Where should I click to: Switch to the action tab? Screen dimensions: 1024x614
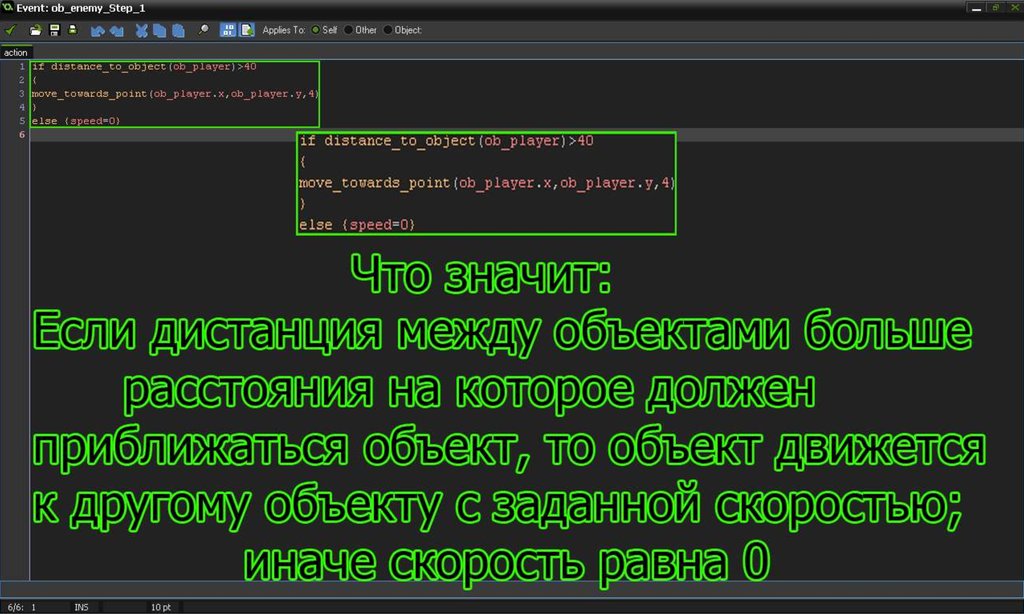[x=16, y=52]
